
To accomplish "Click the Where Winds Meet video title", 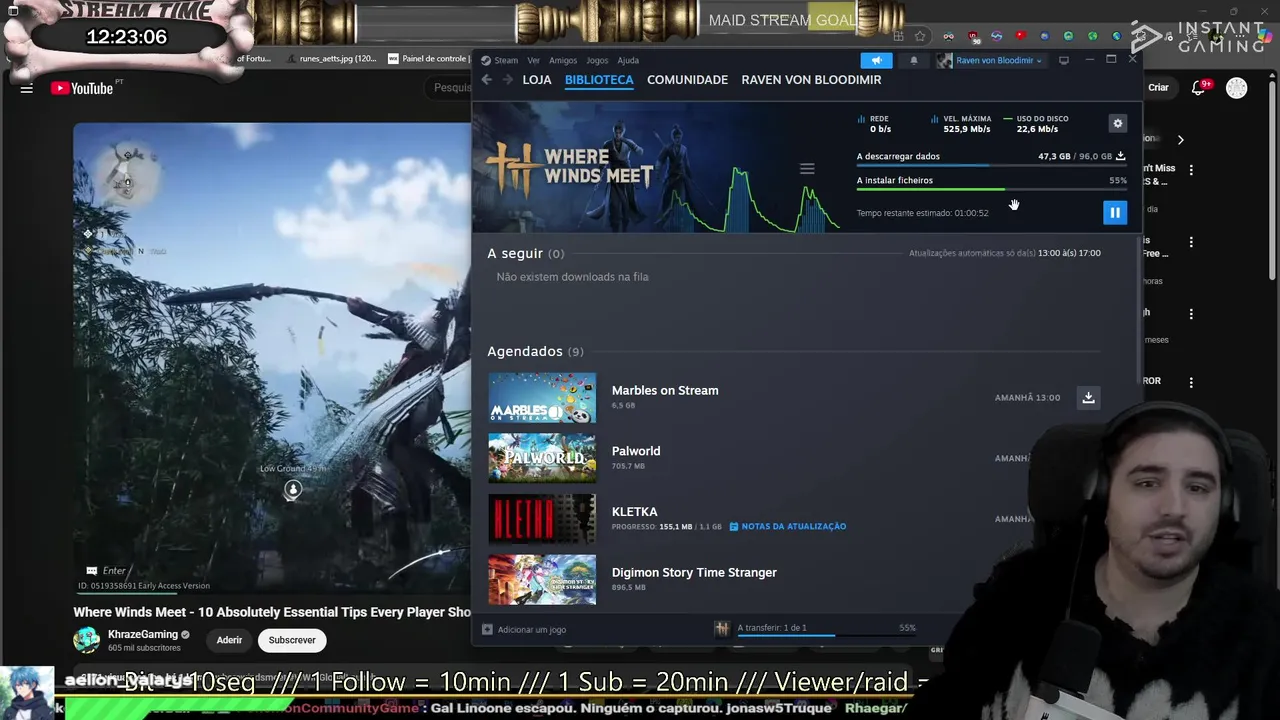I will click(272, 612).
